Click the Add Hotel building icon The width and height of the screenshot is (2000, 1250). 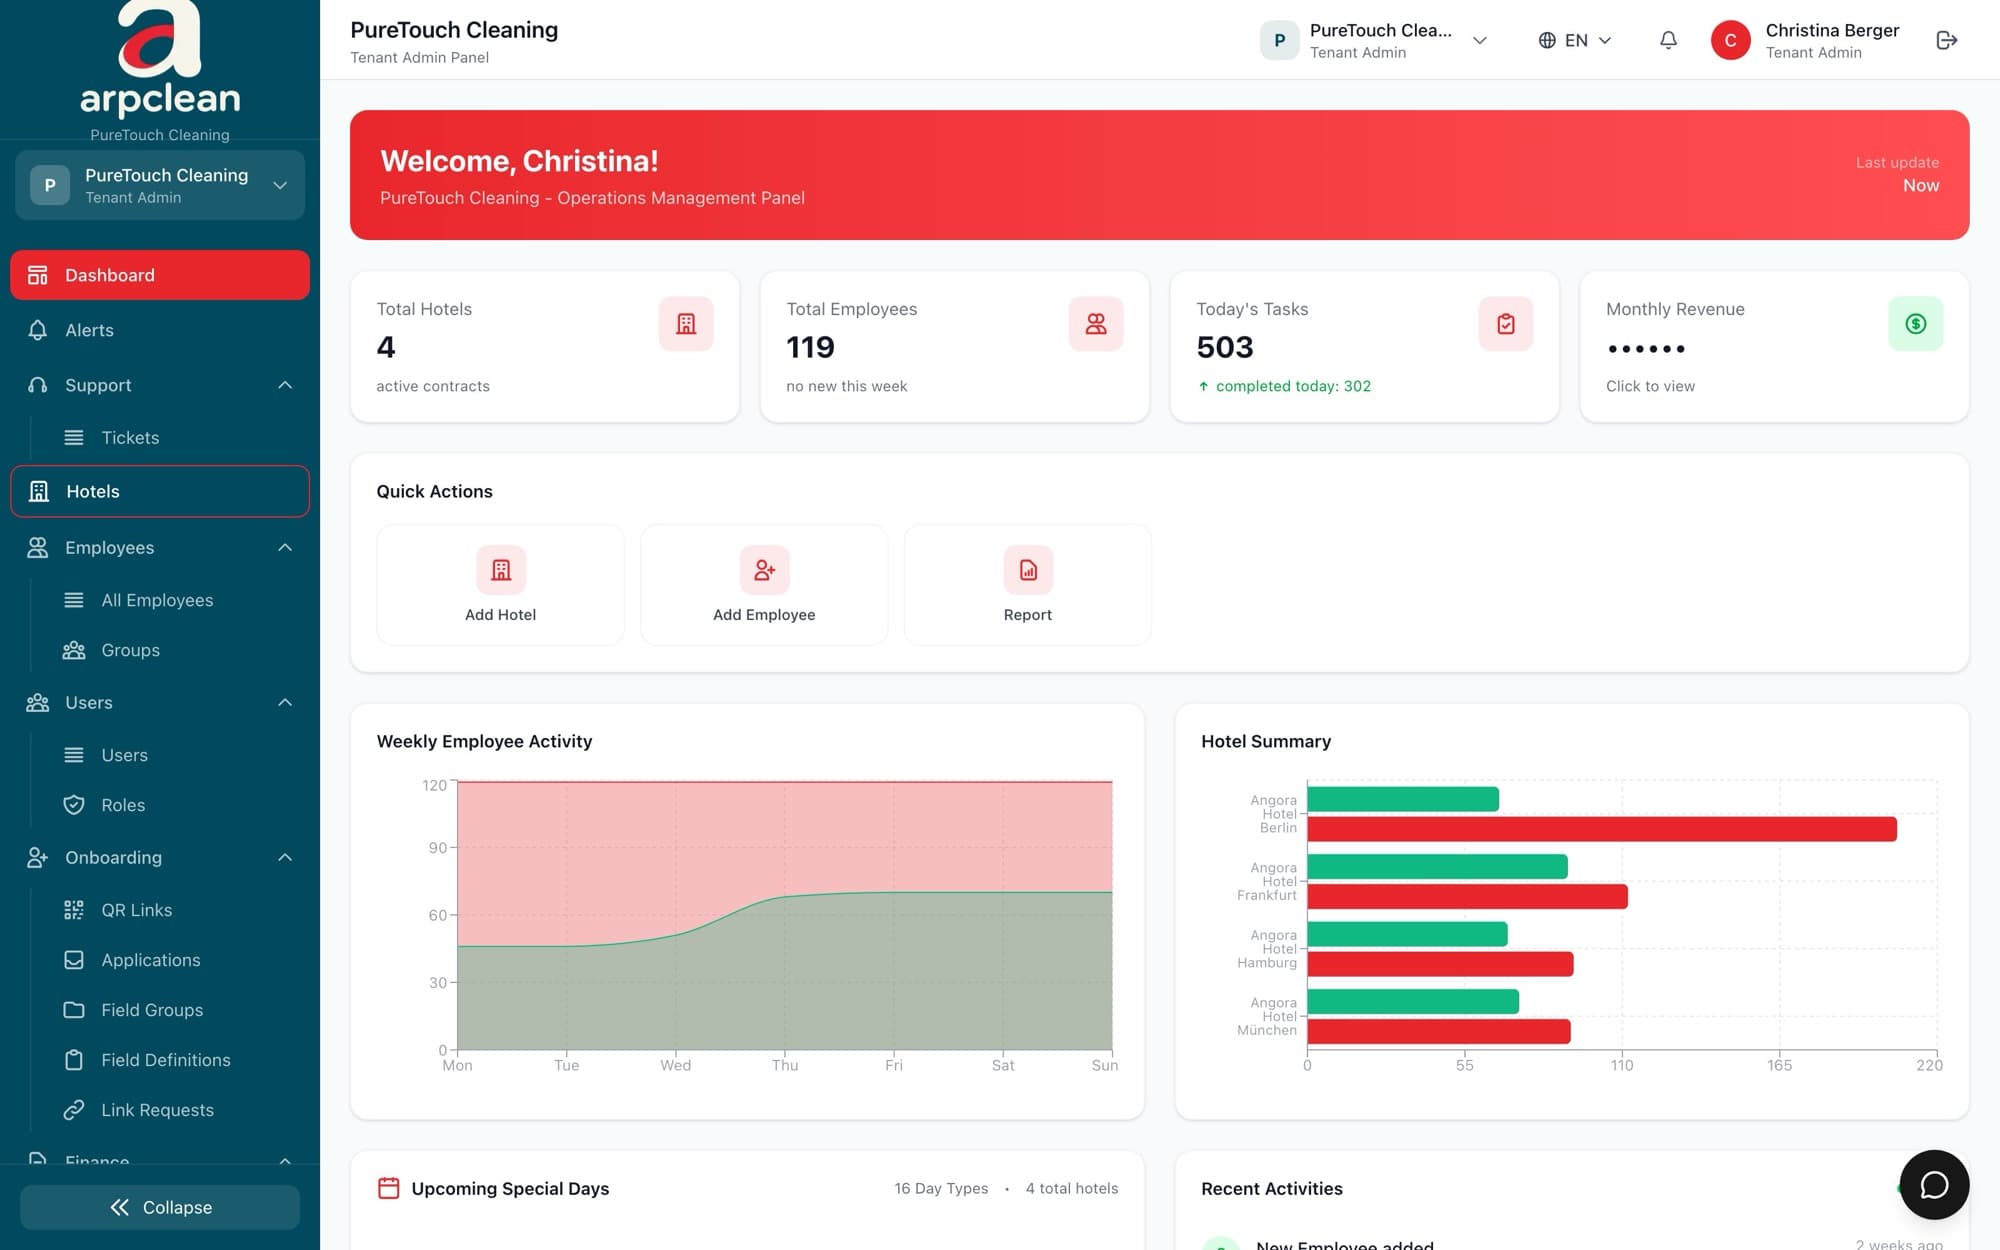pos(501,570)
